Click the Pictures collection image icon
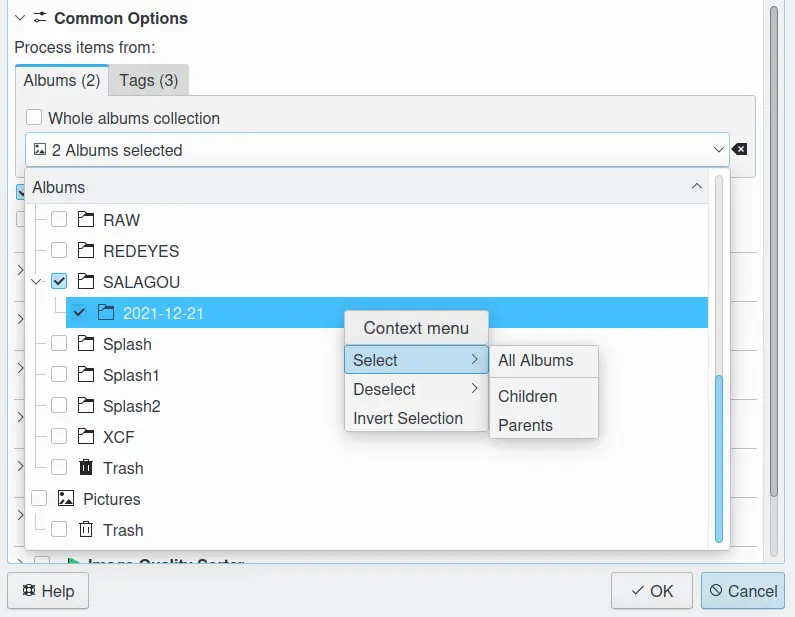Screen dimensions: 795x617 tap(66, 499)
